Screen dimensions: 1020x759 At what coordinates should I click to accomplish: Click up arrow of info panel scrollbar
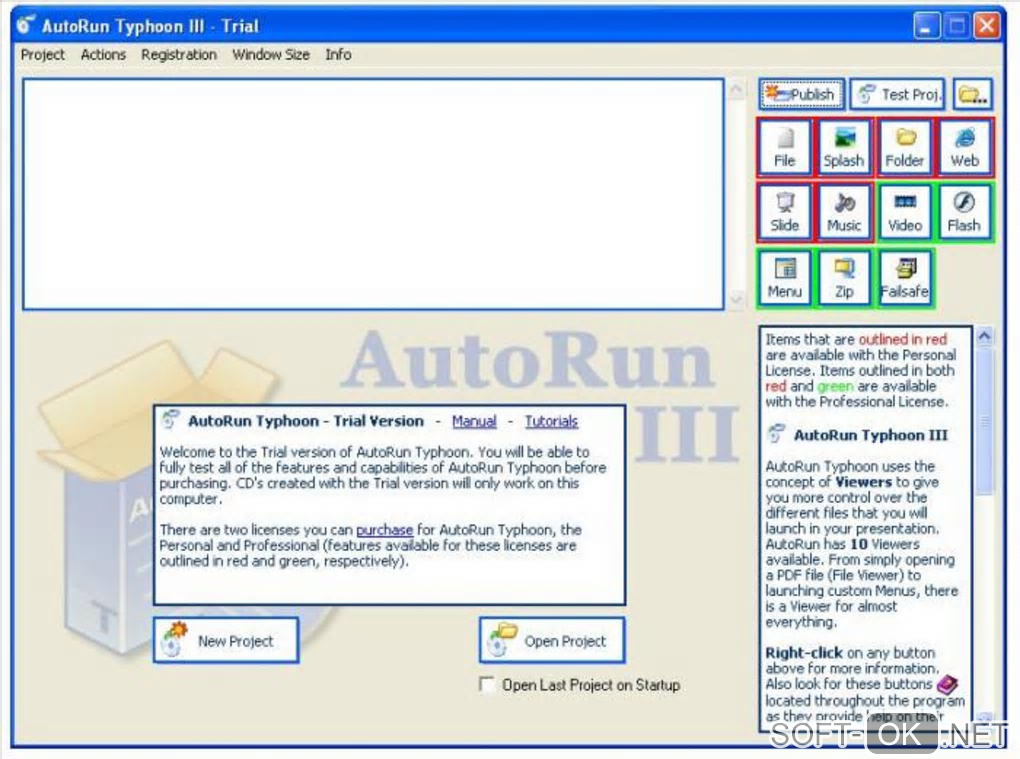pyautogui.click(x=984, y=336)
